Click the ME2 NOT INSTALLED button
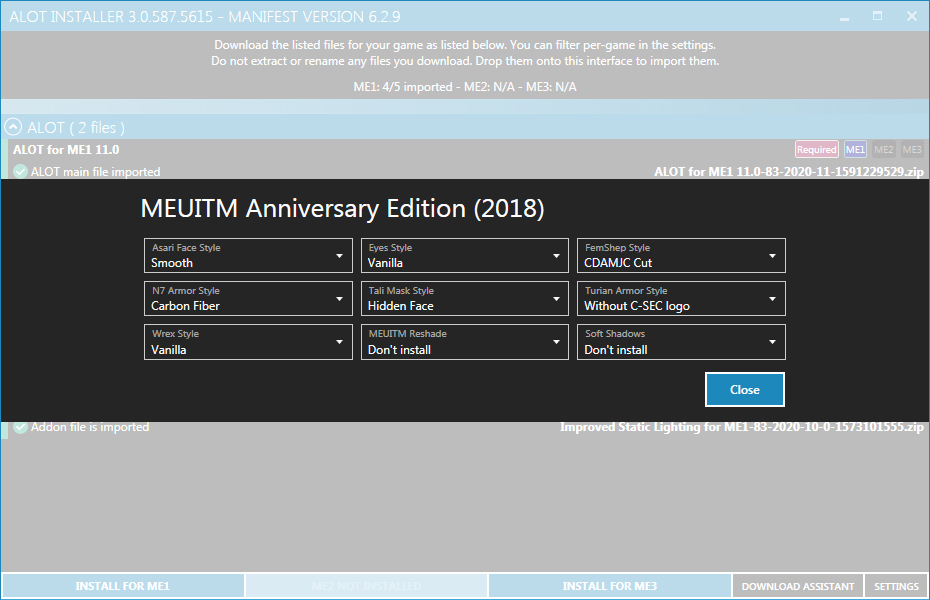Image resolution: width=930 pixels, height=600 pixels. pos(367,586)
